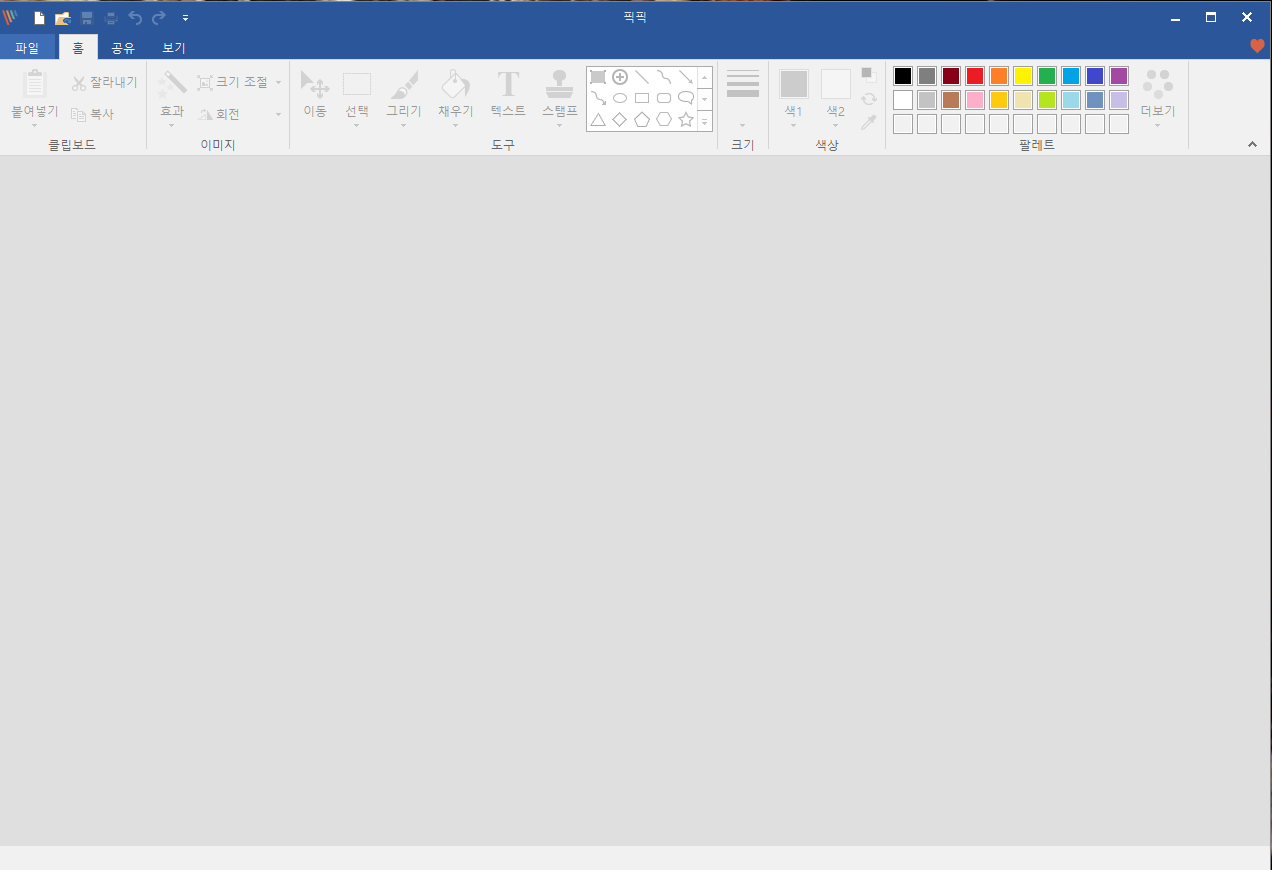Select the purple palette swatch

point(1119,76)
